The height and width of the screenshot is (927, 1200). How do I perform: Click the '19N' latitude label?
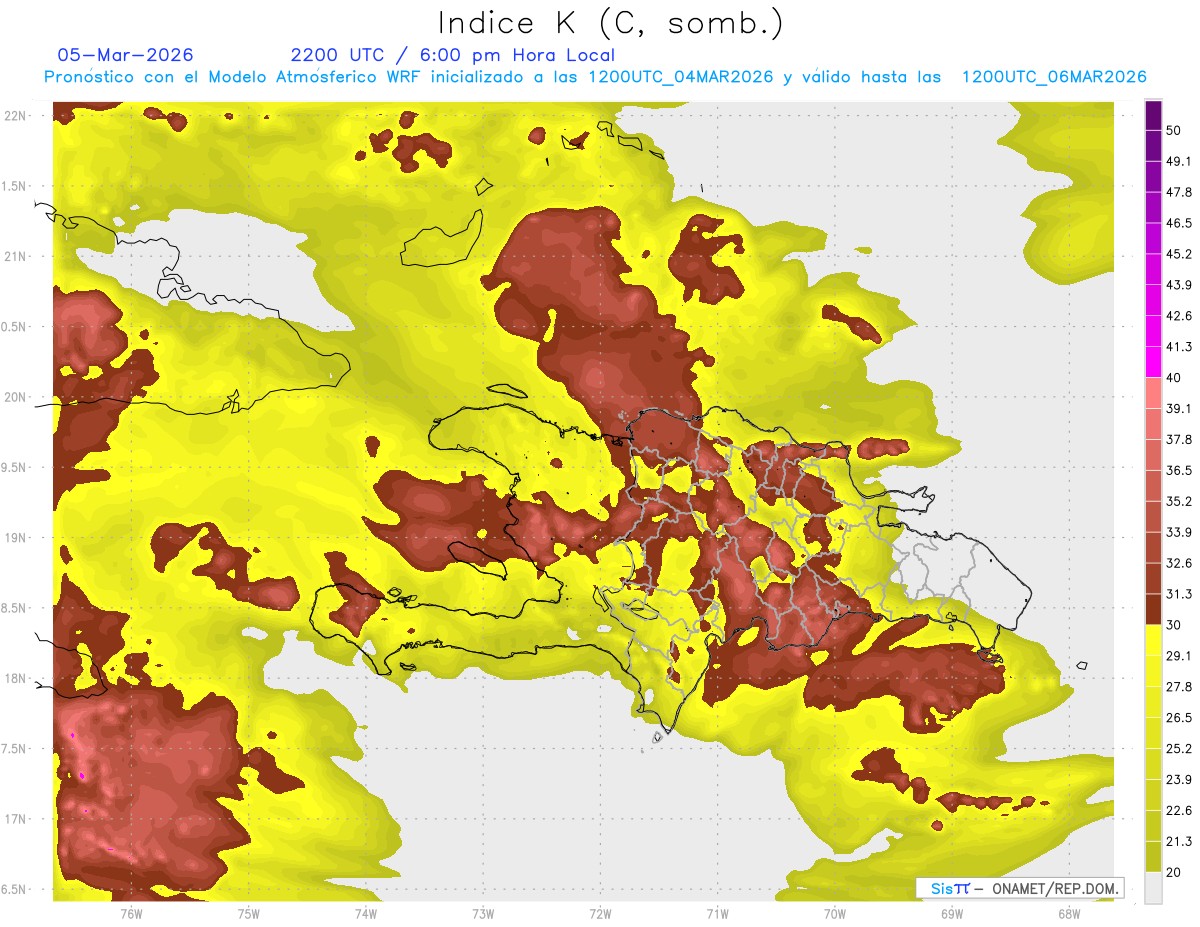pos(15,537)
